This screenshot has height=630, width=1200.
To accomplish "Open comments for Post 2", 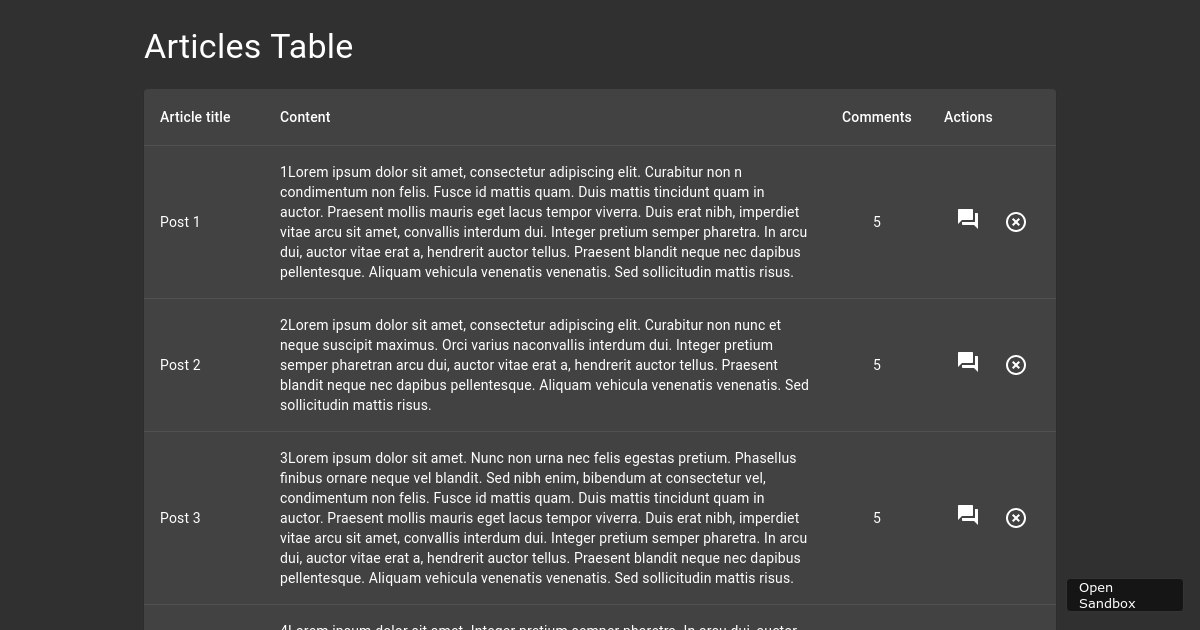I will click(x=968, y=363).
